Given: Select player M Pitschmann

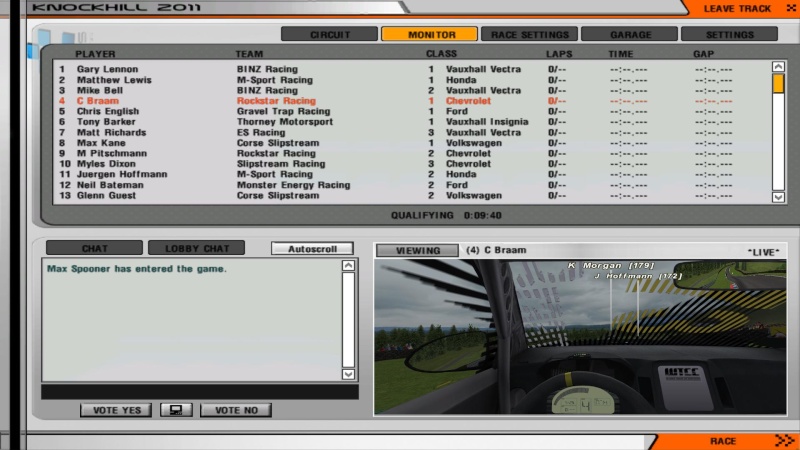Looking at the screenshot, I should point(112,153).
